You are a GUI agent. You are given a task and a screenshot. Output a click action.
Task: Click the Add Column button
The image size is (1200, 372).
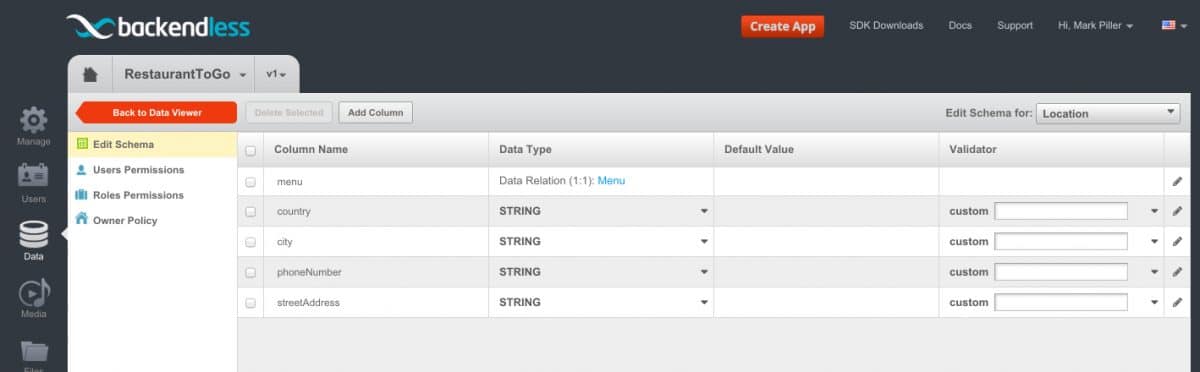point(376,113)
